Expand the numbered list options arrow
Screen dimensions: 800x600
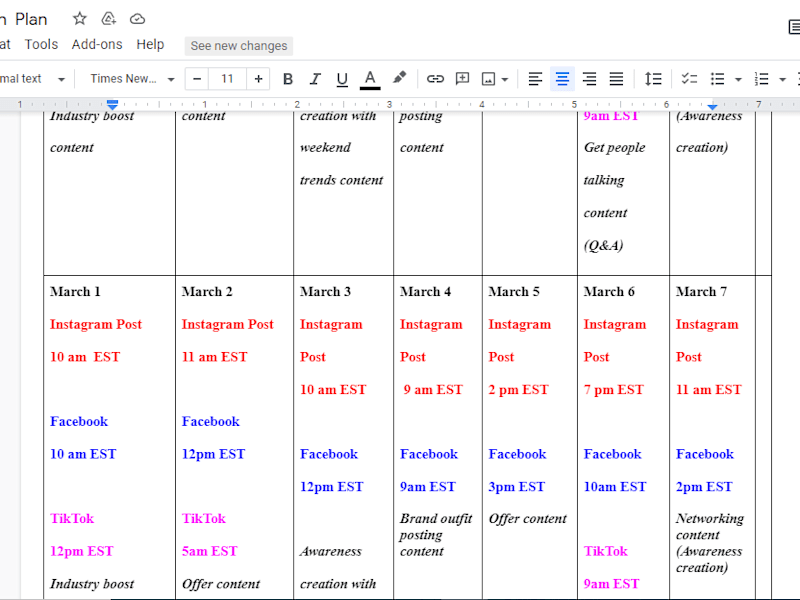pyautogui.click(x=782, y=80)
